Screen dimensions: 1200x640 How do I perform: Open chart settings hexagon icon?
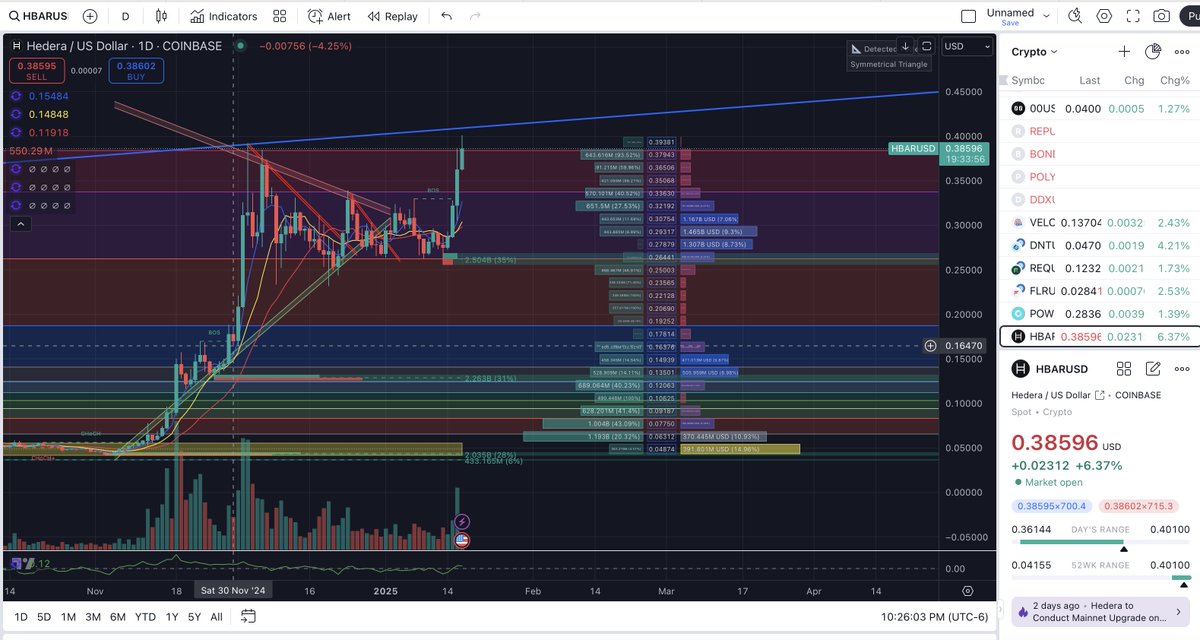1104,16
